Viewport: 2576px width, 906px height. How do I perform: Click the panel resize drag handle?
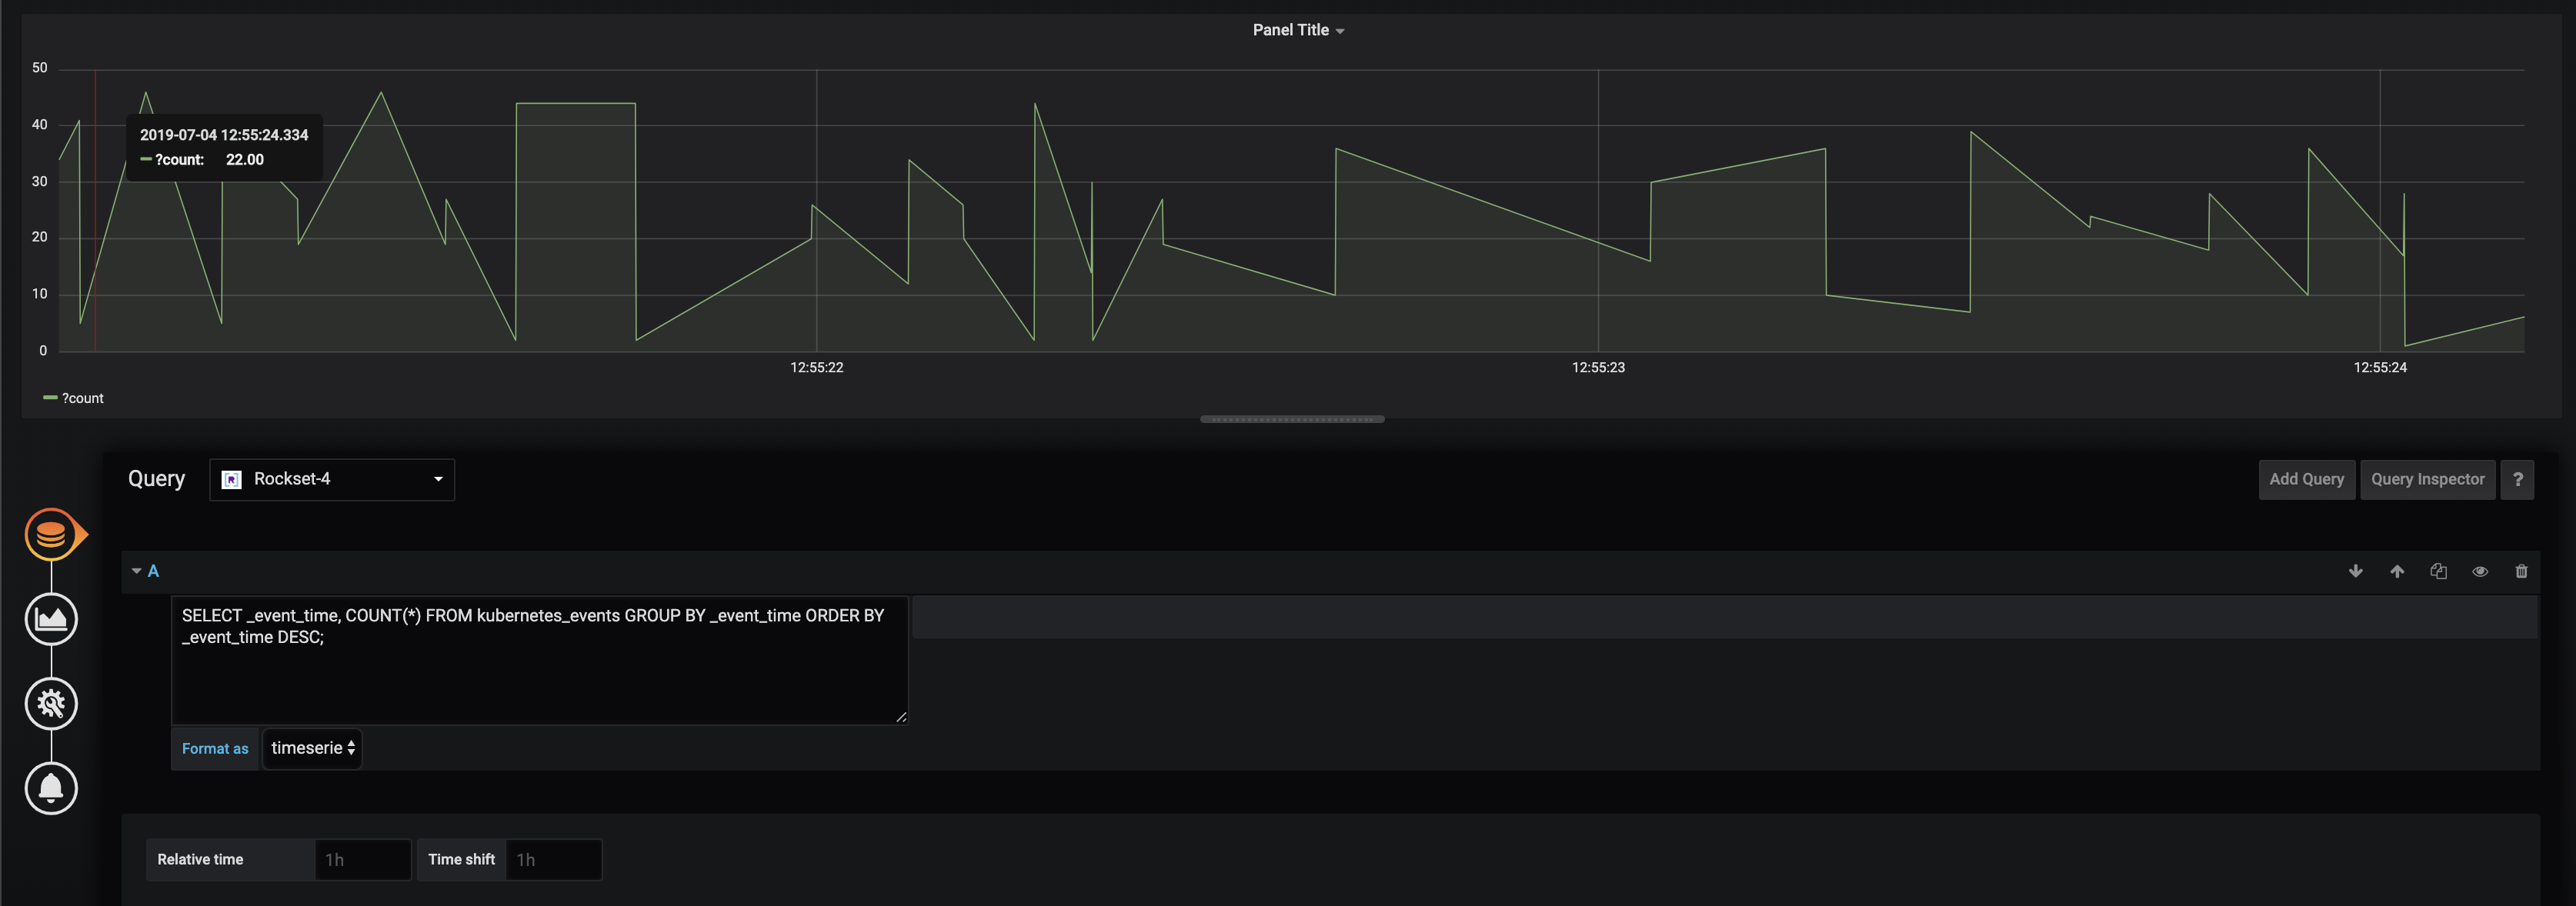coord(1292,419)
